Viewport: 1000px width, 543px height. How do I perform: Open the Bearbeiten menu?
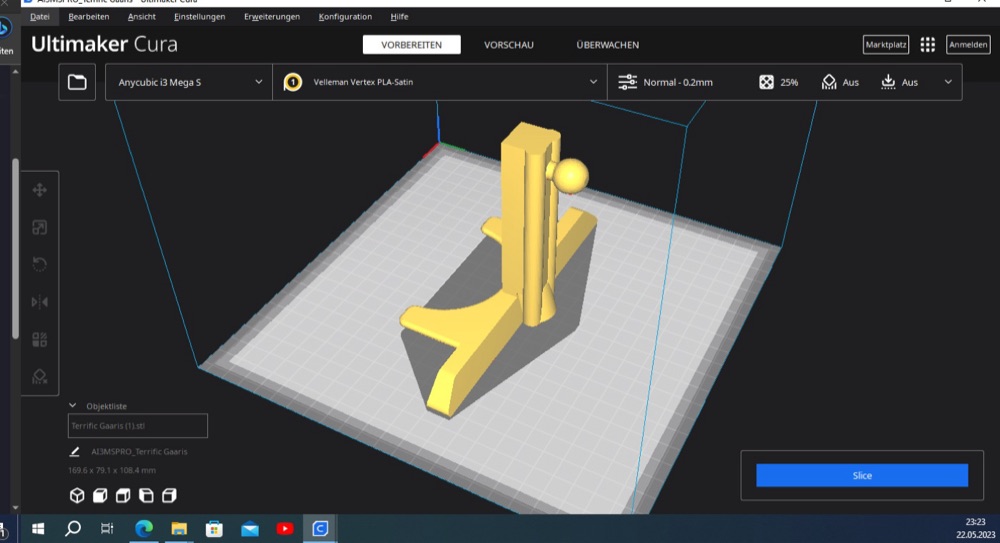click(x=89, y=17)
